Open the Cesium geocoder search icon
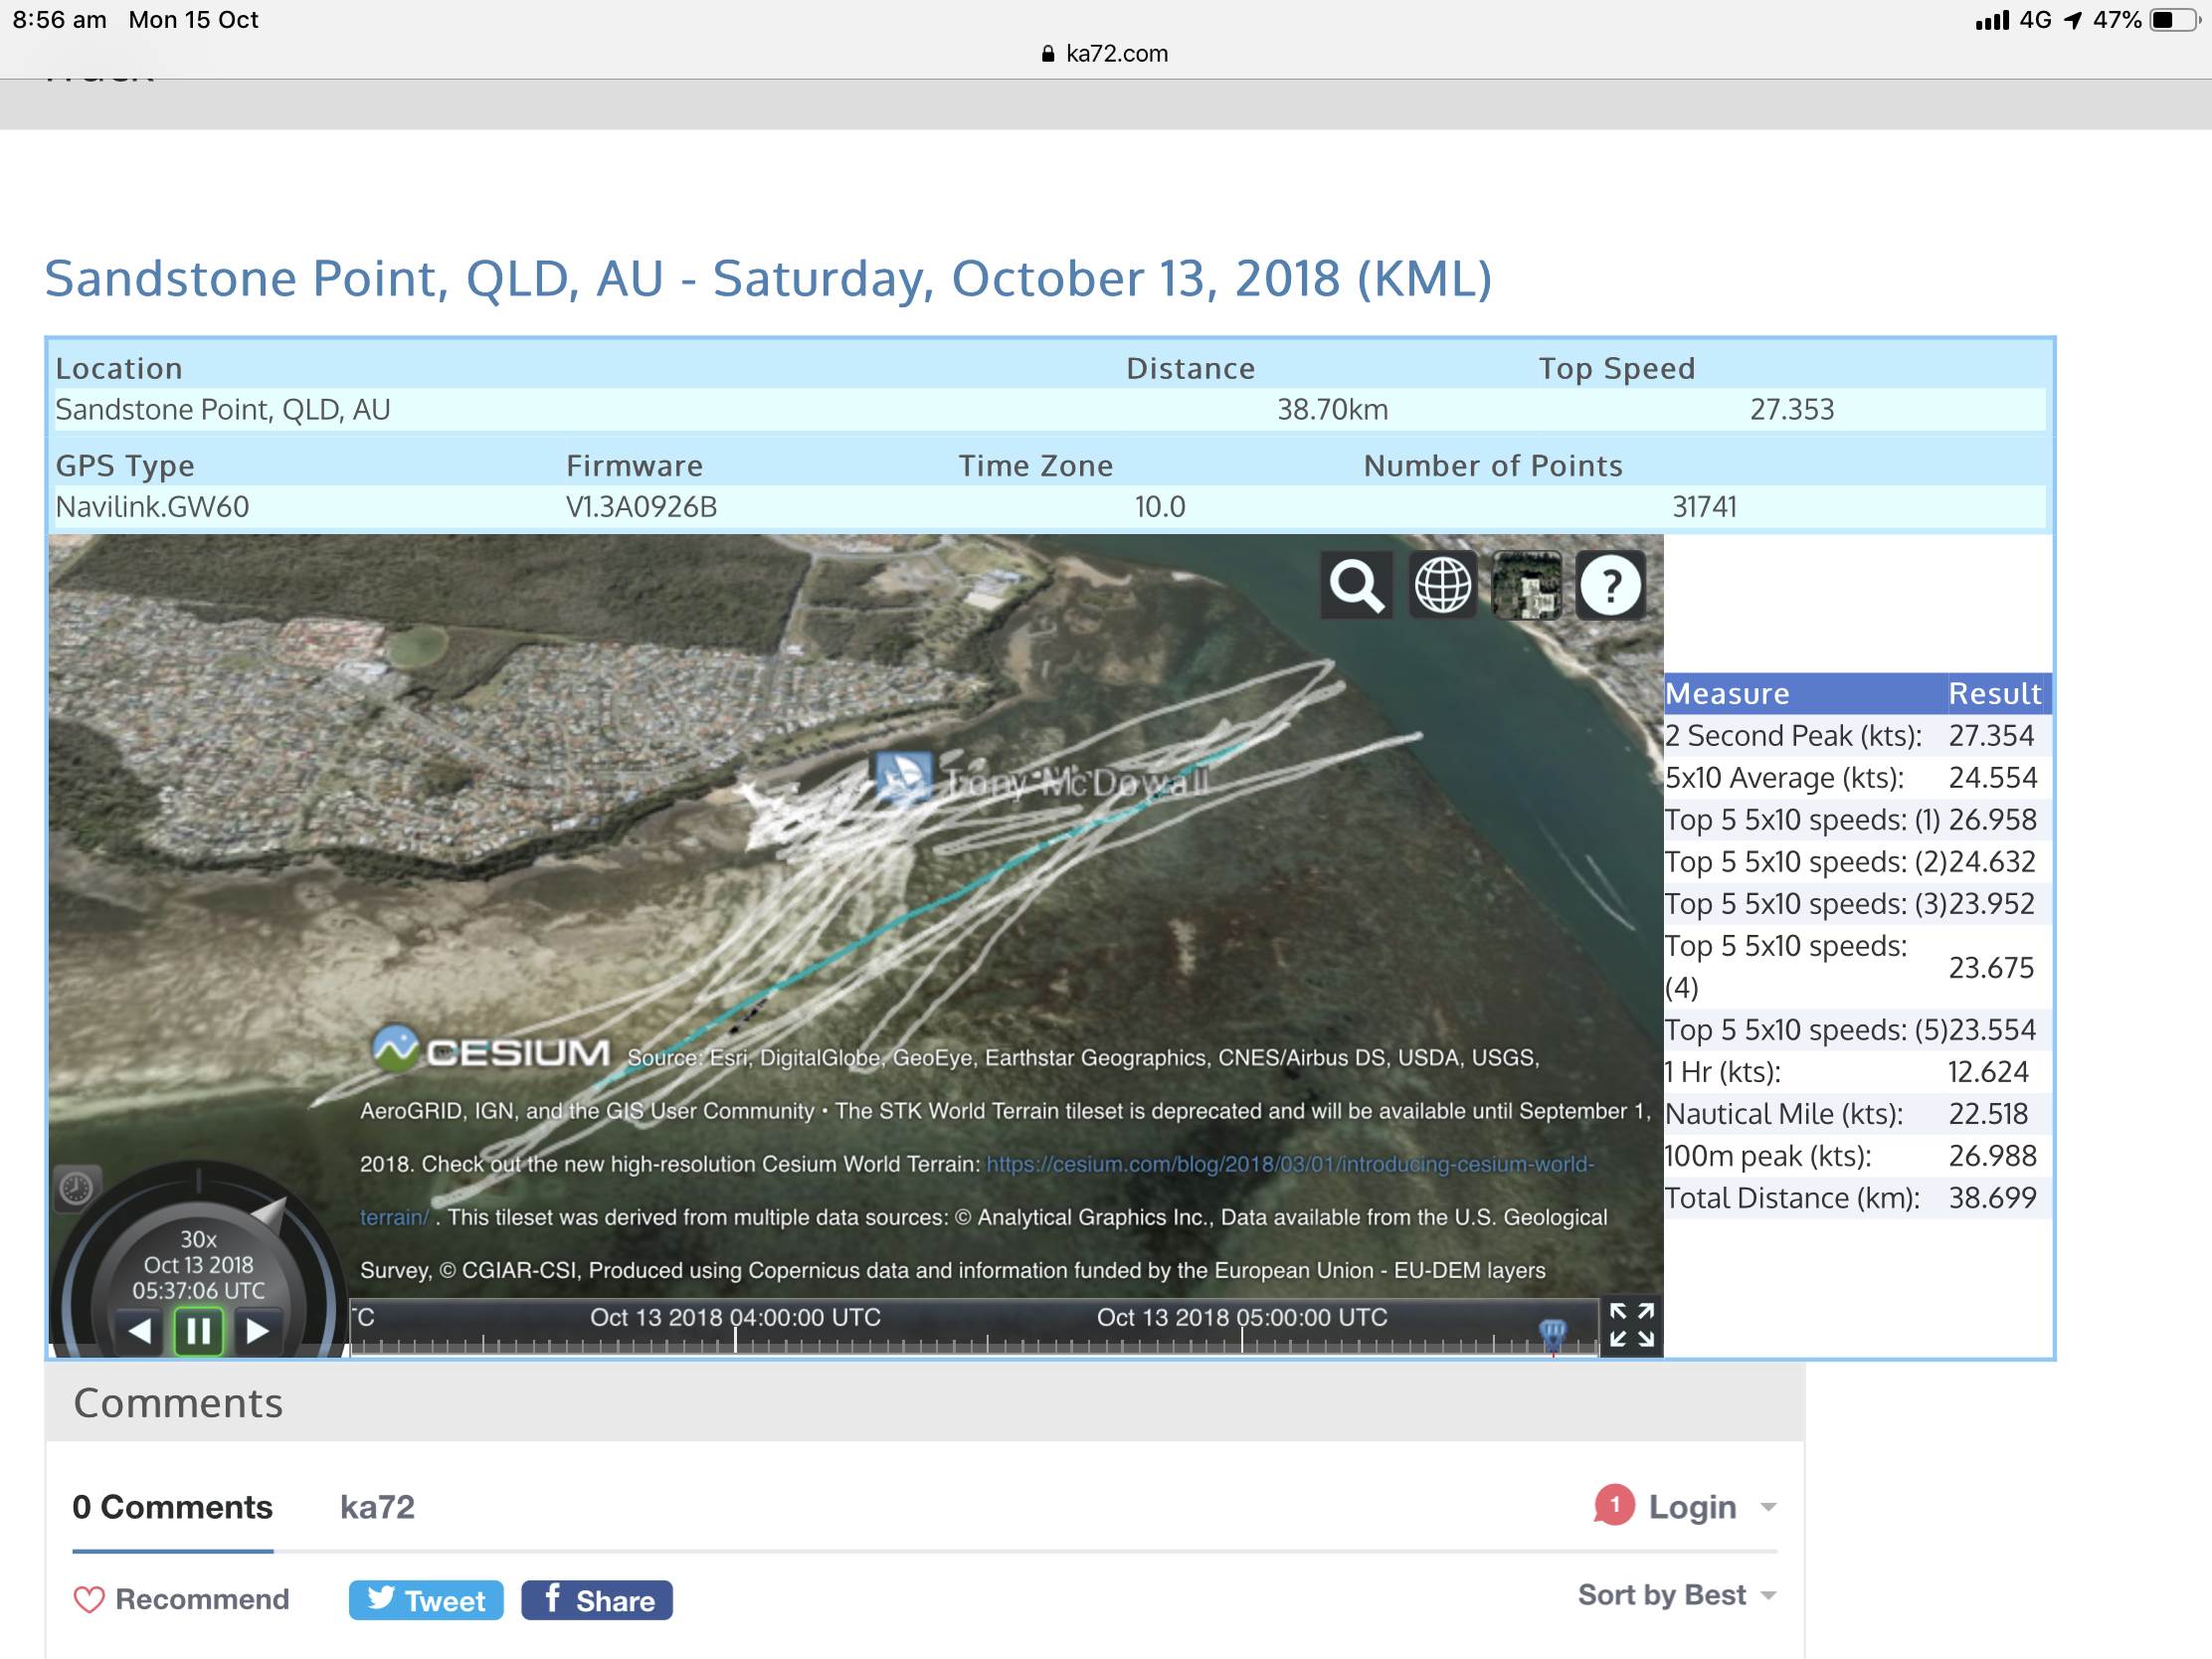The width and height of the screenshot is (2212, 1659). pos(1356,585)
